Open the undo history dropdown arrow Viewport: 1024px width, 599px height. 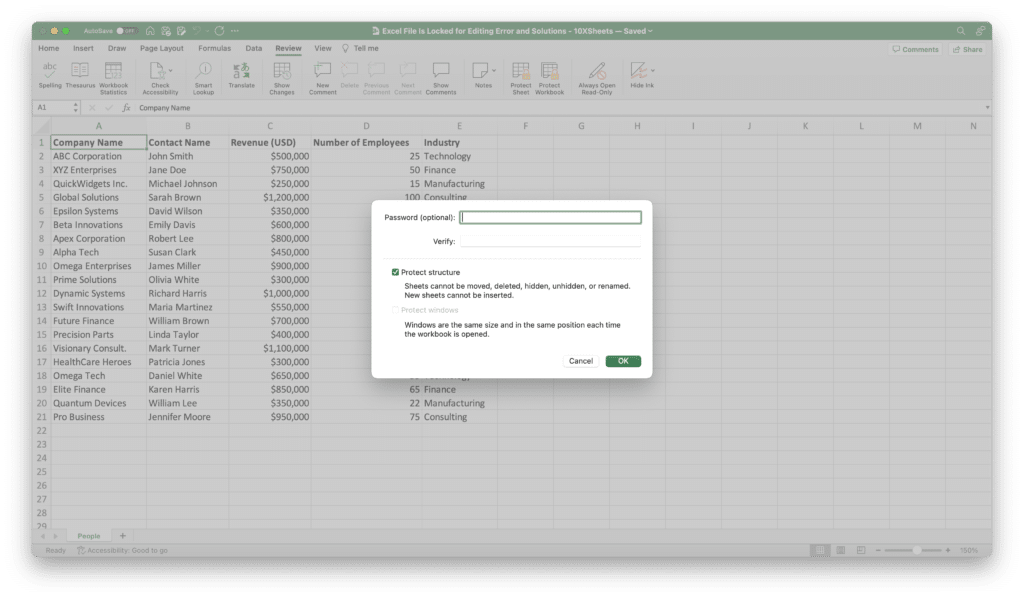(x=207, y=31)
